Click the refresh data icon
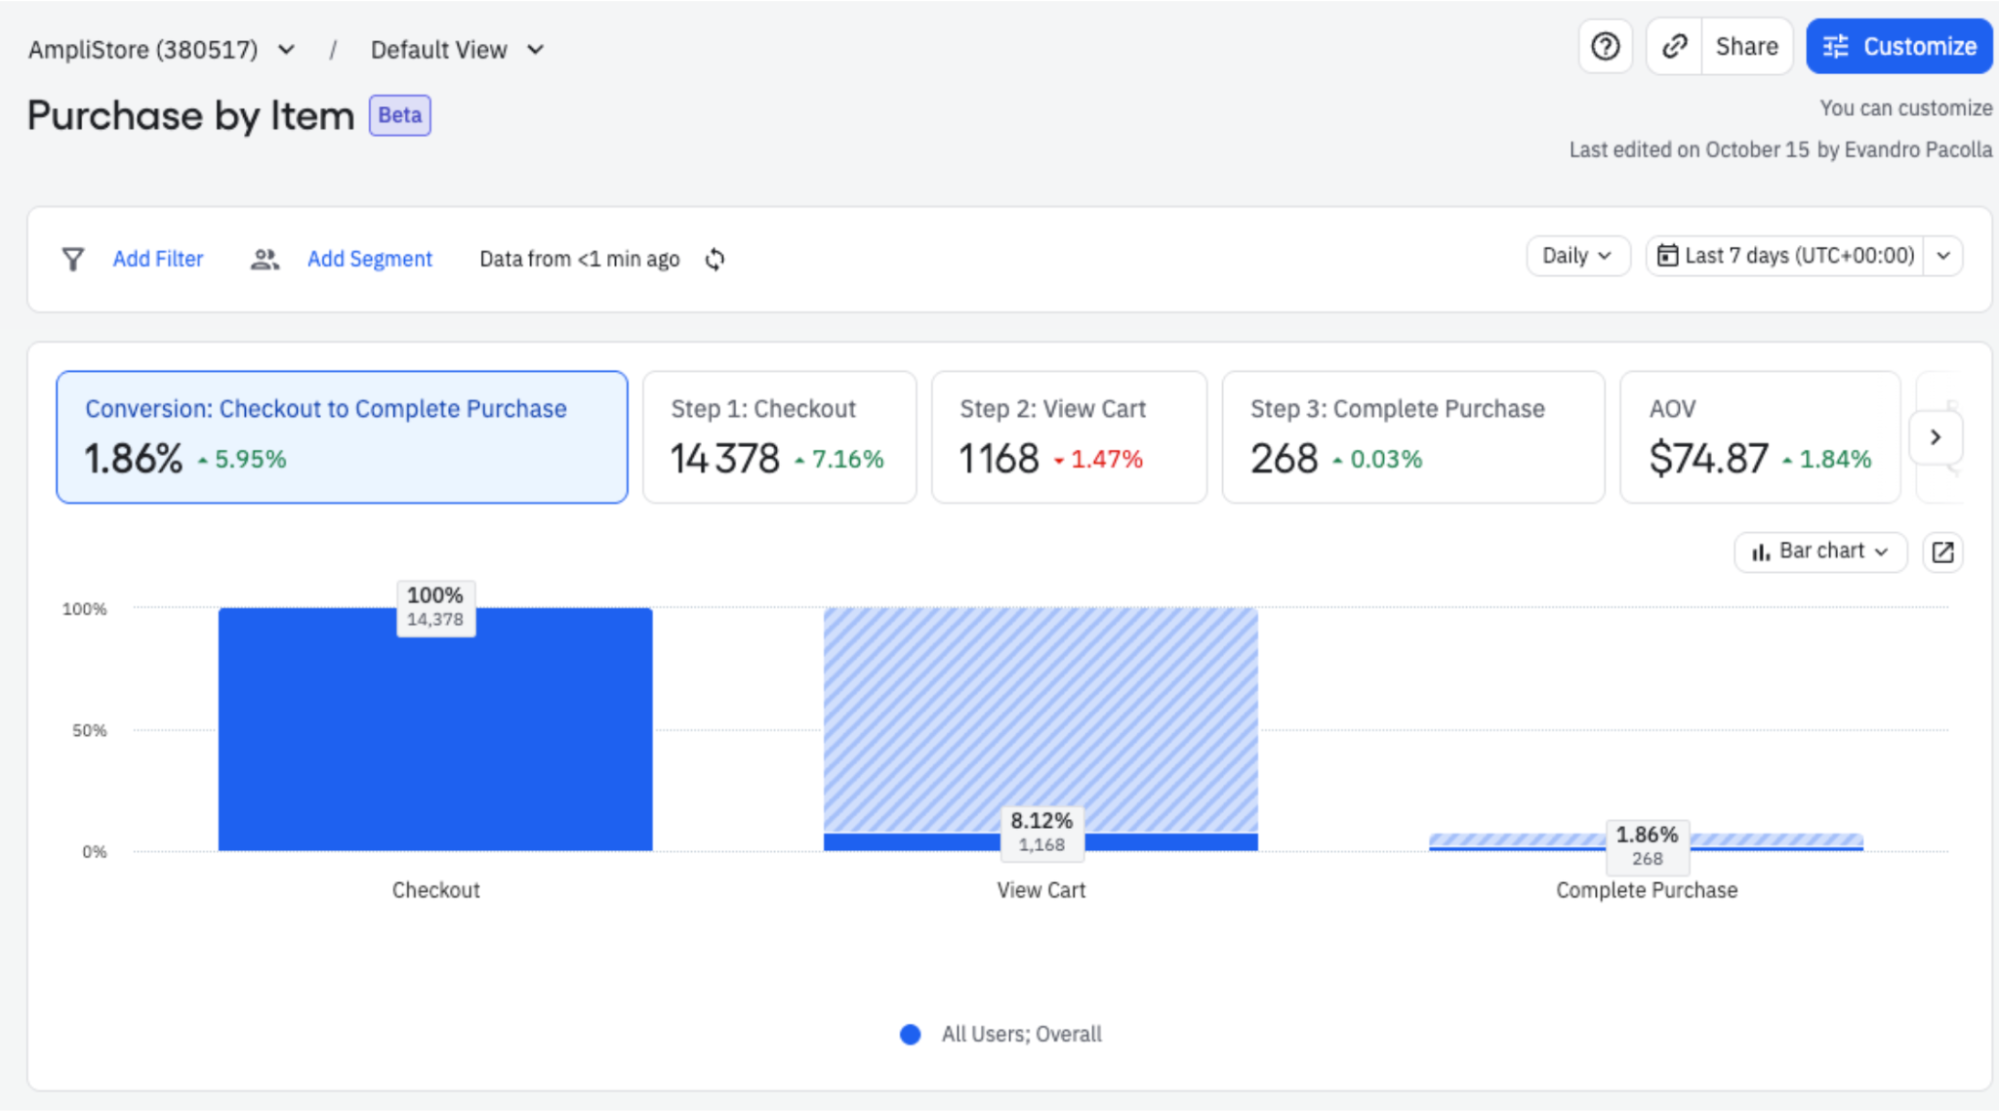This screenshot has width=1999, height=1111. (x=714, y=260)
